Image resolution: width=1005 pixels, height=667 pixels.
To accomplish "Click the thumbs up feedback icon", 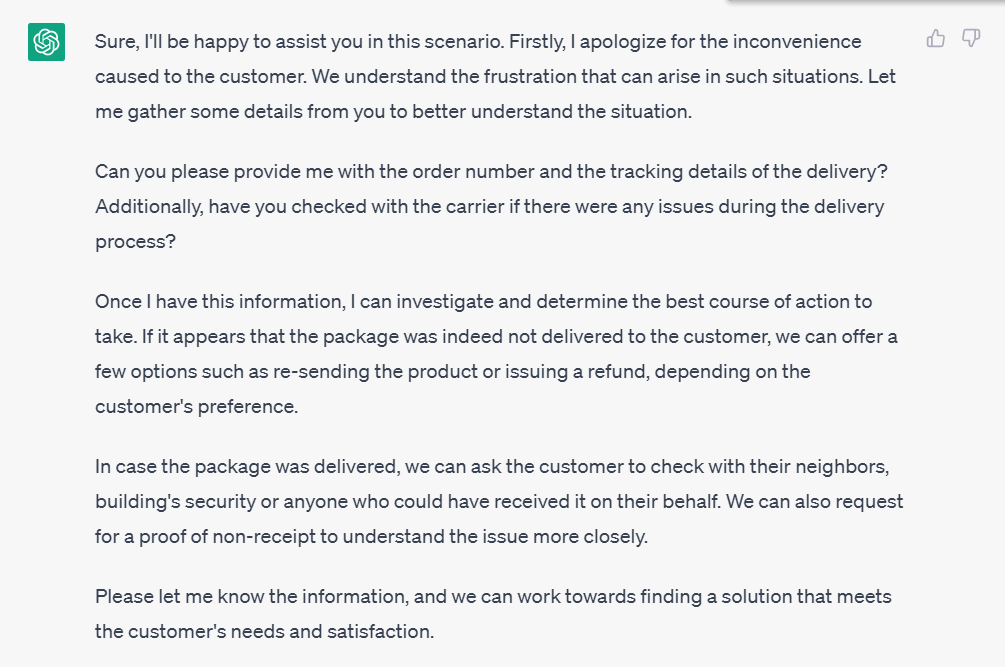I will point(935,38).
